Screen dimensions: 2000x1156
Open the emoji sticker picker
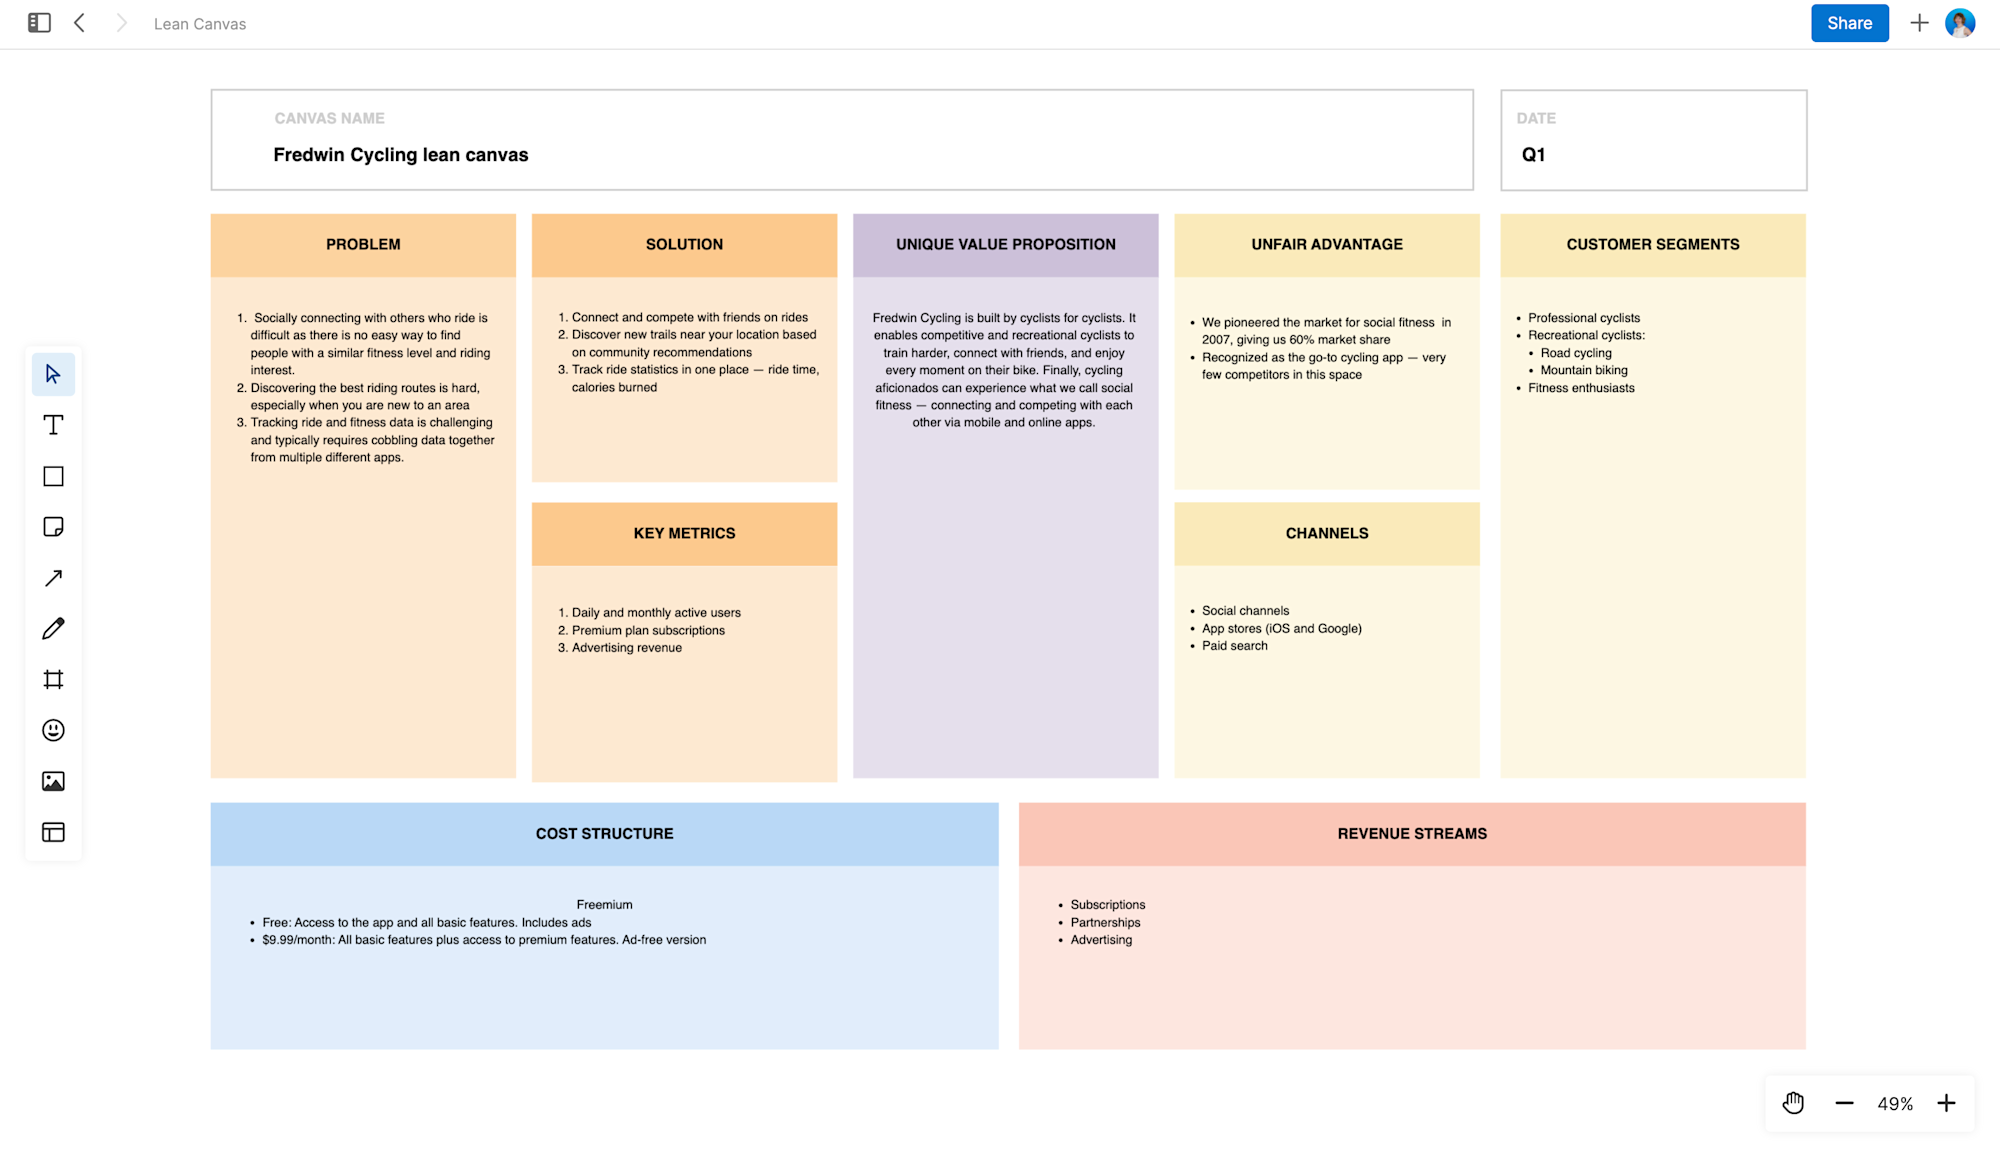coord(53,730)
